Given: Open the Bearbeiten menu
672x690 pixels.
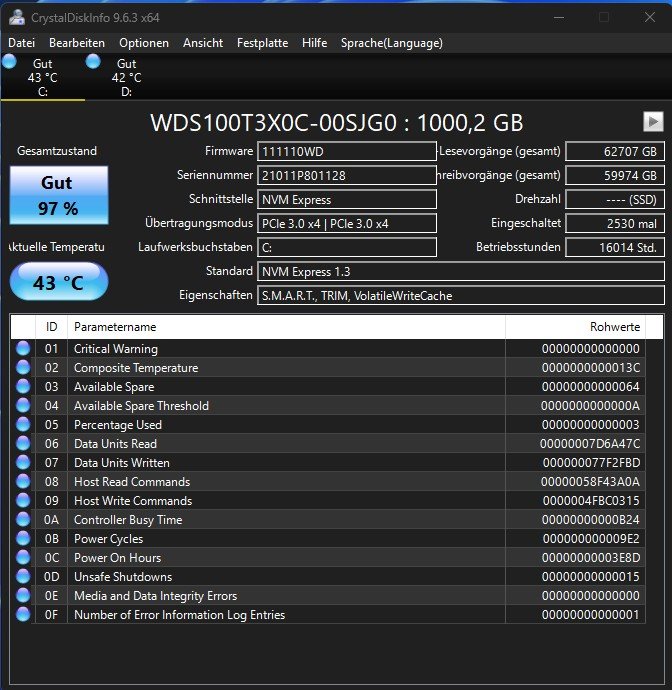Looking at the screenshot, I should click(x=77, y=43).
